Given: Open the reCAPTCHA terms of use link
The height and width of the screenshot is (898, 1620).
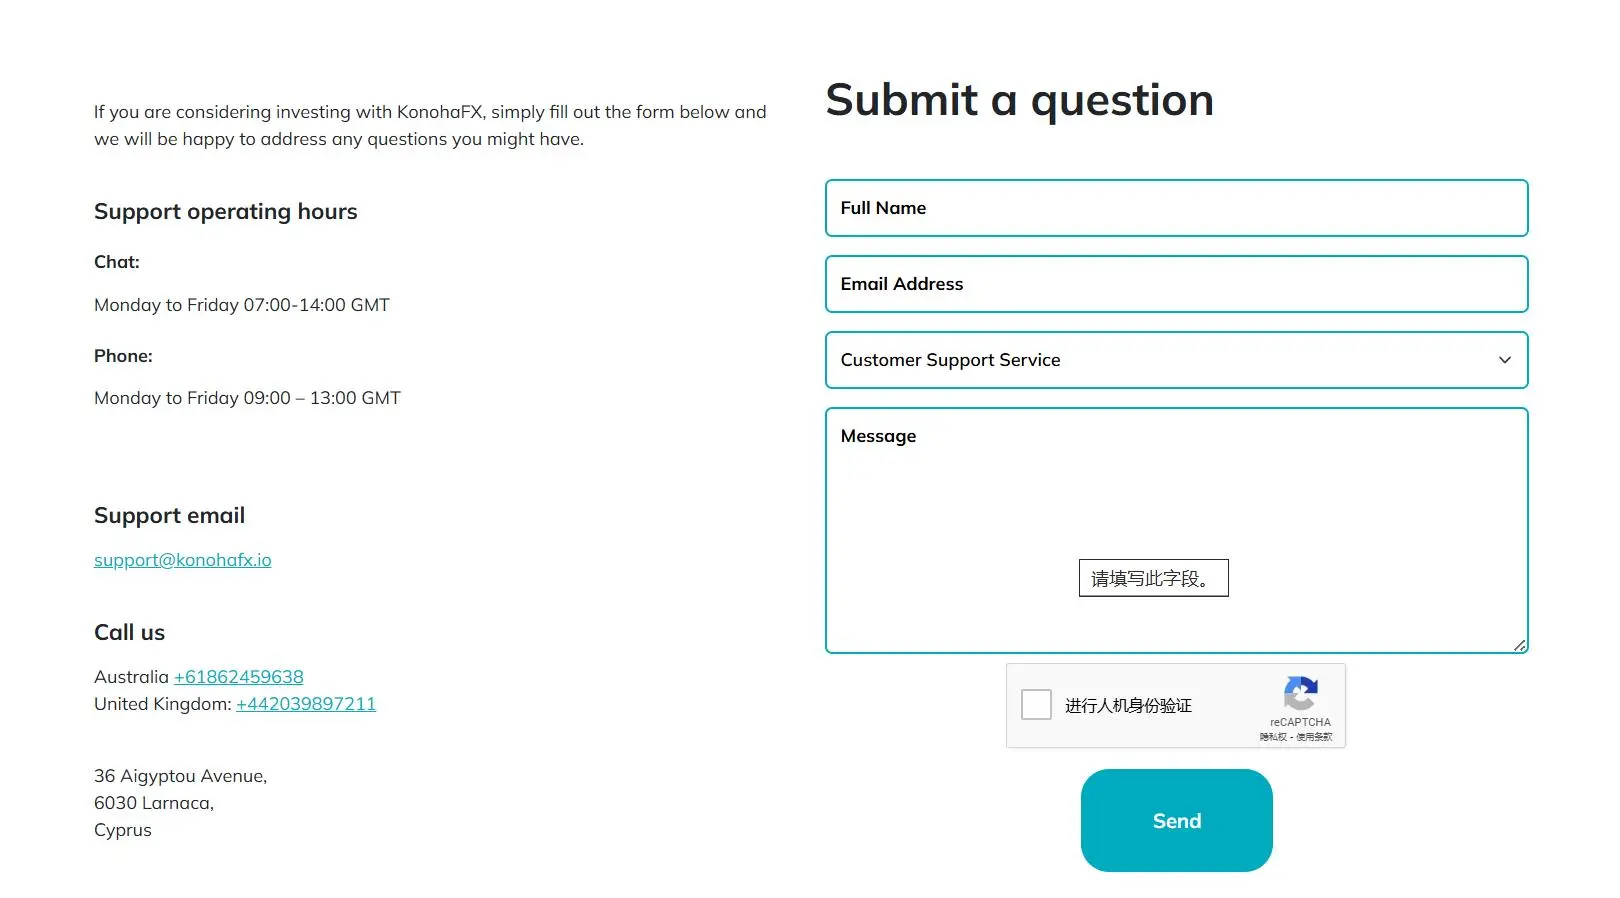Looking at the screenshot, I should 1314,737.
